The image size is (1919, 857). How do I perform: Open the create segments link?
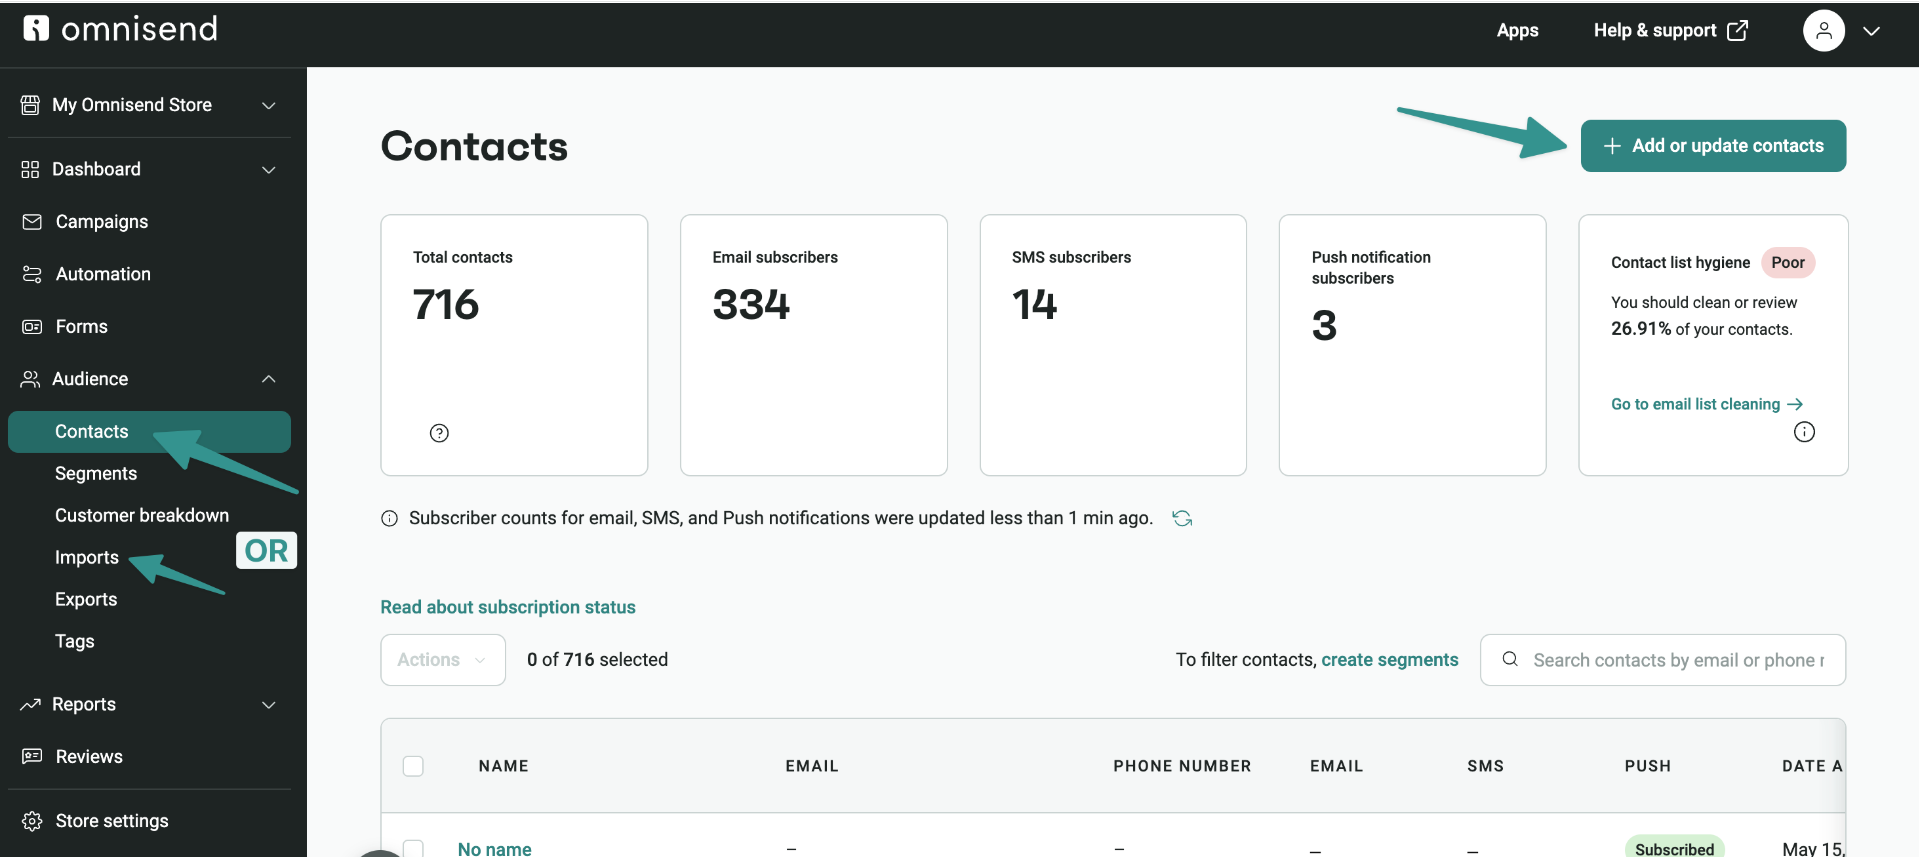(1389, 660)
